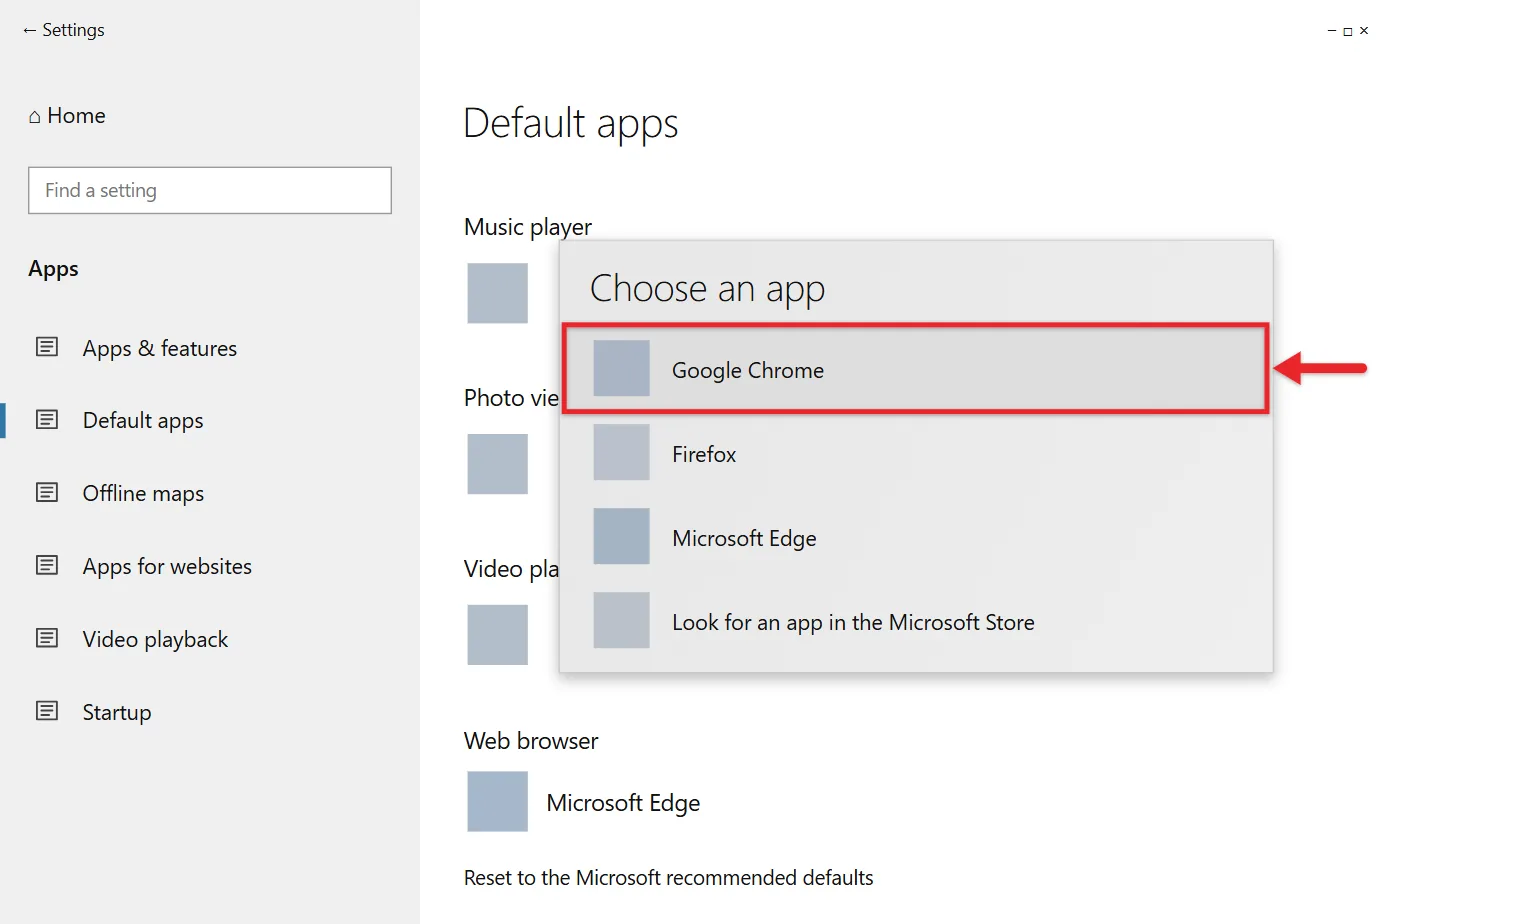Choose Google Chrome as the default app
The width and height of the screenshot is (1540, 924).
tap(916, 369)
